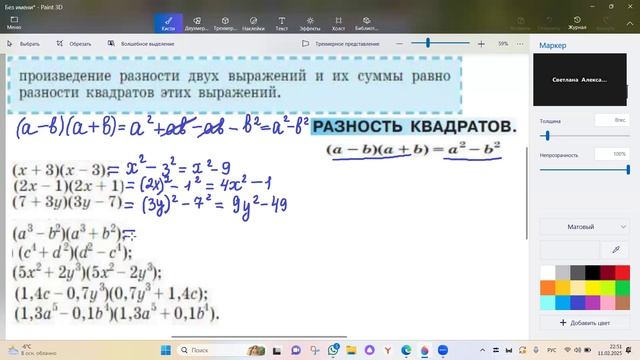
Task: Toggle Трехмерное представление 3D view
Action: [x=340, y=44]
